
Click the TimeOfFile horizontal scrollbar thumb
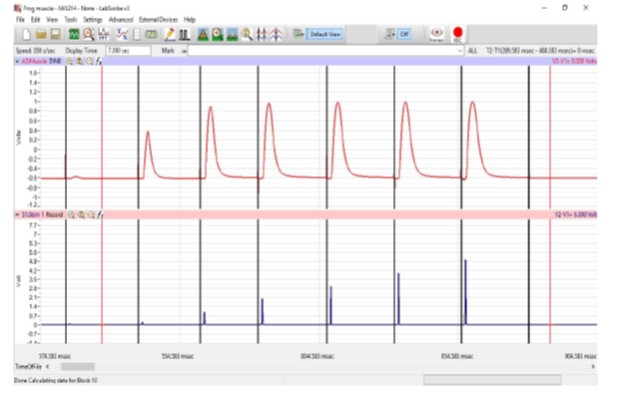[78, 367]
